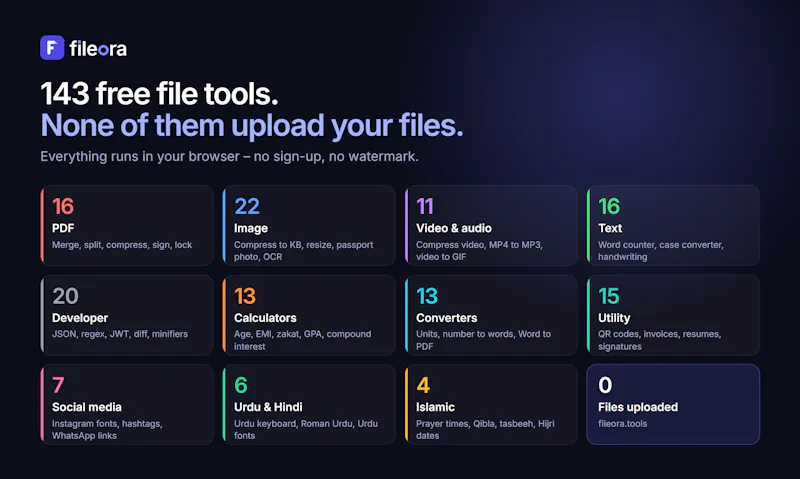Select the Social media card
The image size is (800, 479).
point(127,405)
